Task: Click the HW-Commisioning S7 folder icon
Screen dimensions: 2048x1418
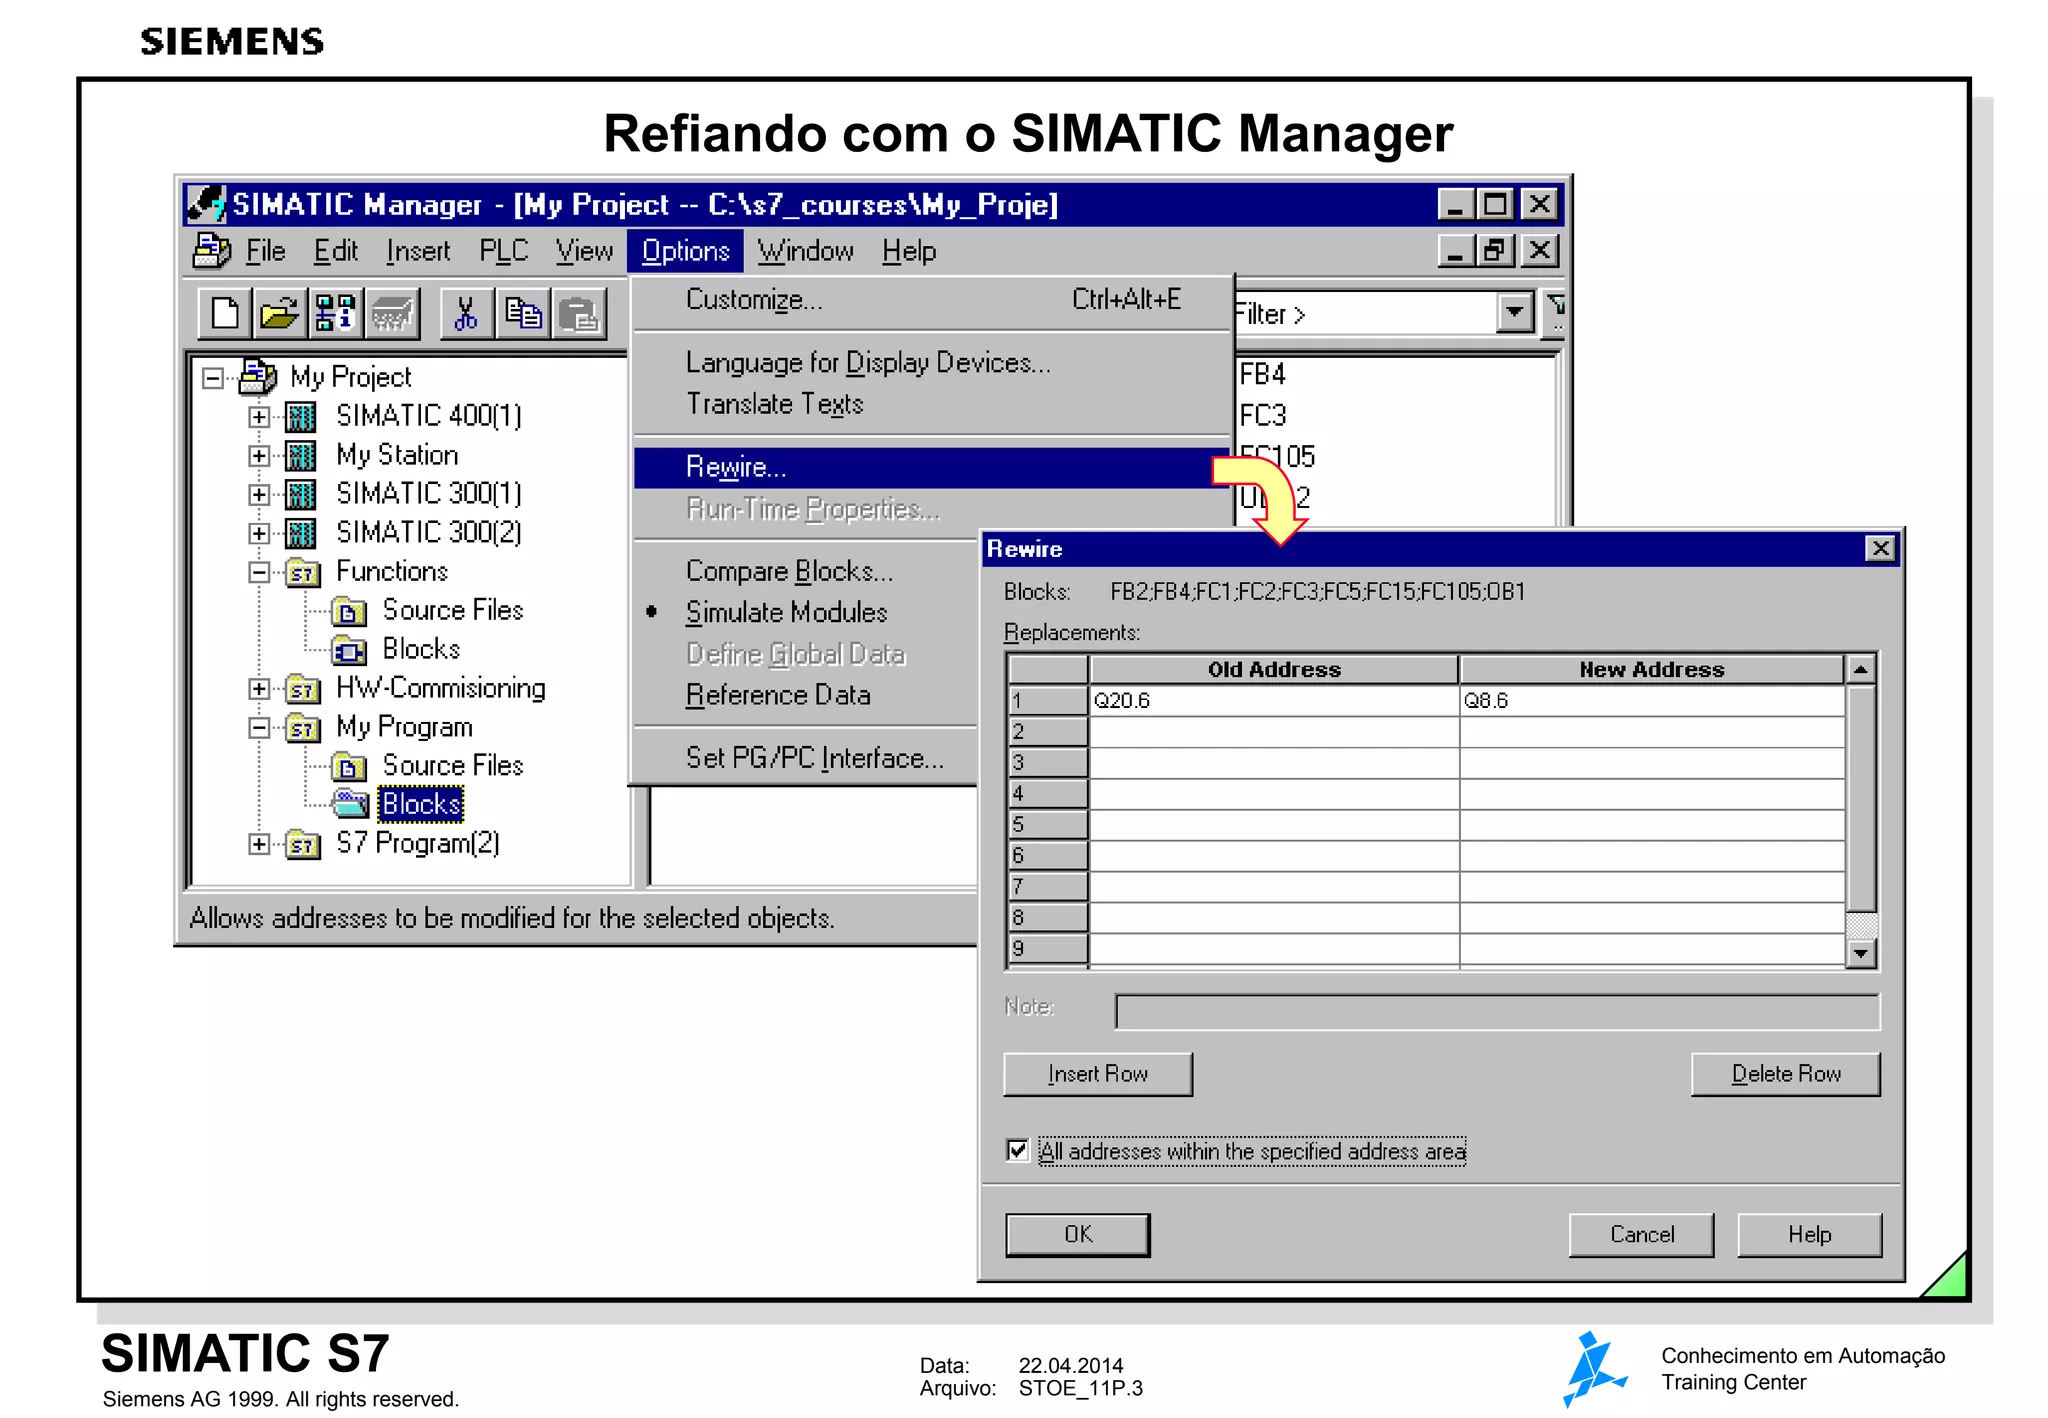Action: pos(302,689)
